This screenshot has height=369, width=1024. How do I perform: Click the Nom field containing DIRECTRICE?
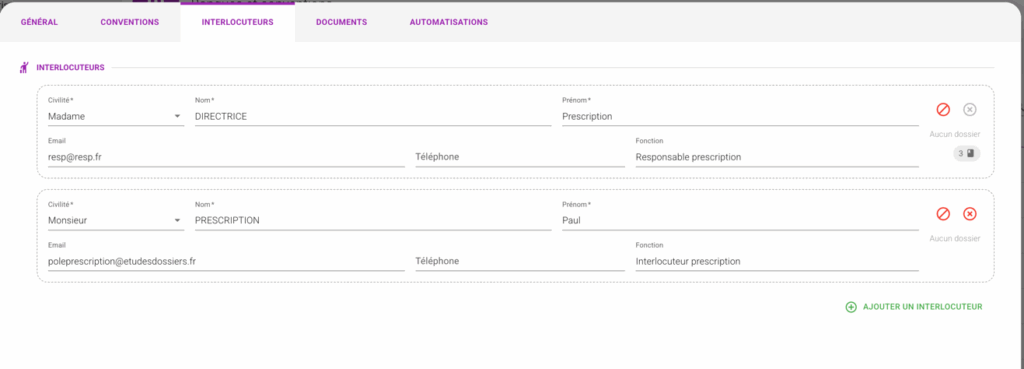tap(373, 116)
